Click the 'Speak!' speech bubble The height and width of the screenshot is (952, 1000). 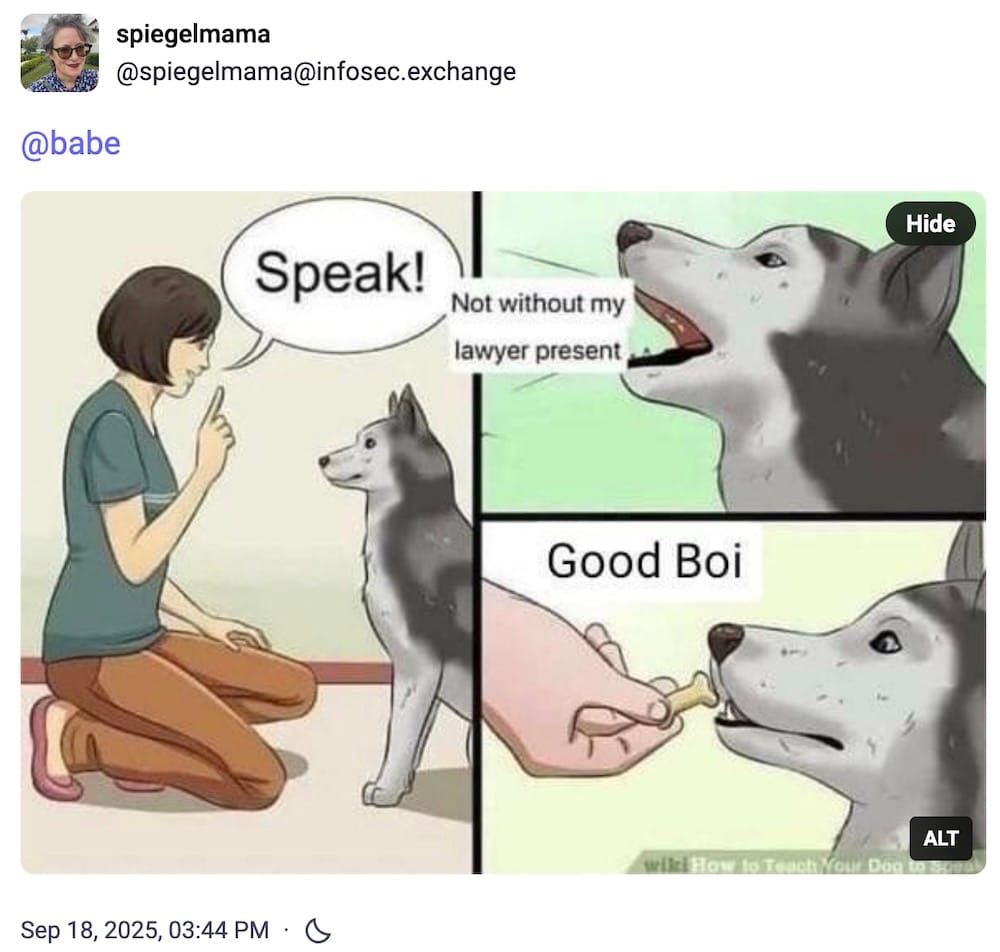coord(340,275)
